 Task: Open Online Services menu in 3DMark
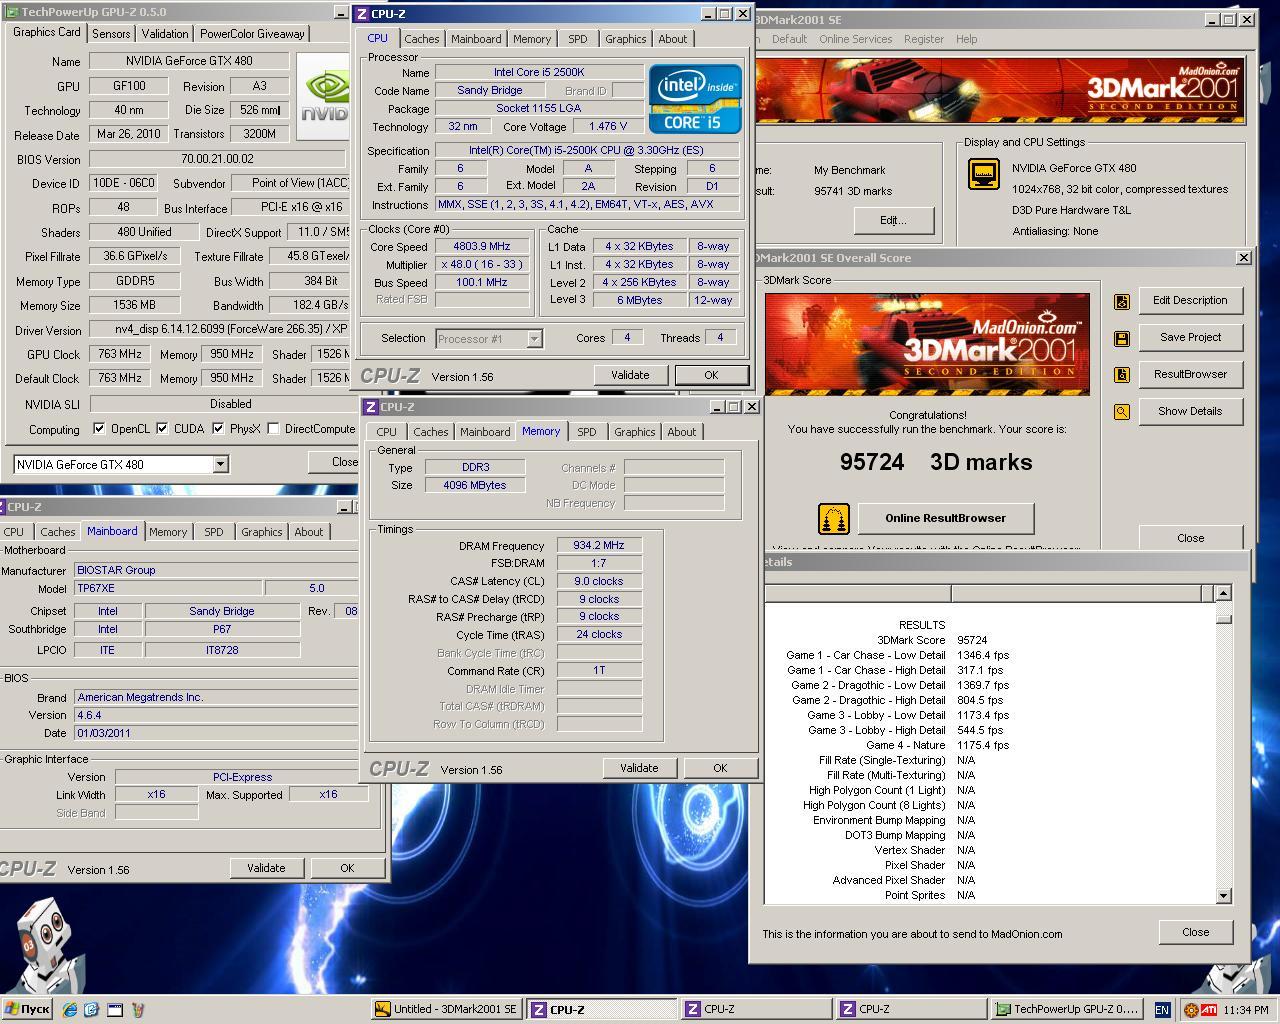tap(855, 39)
